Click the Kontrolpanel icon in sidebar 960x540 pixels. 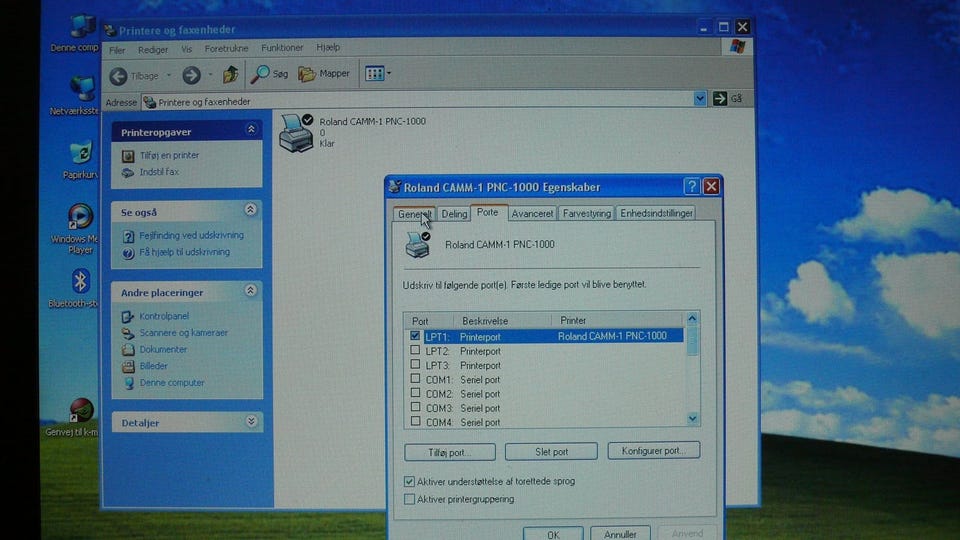[127, 317]
